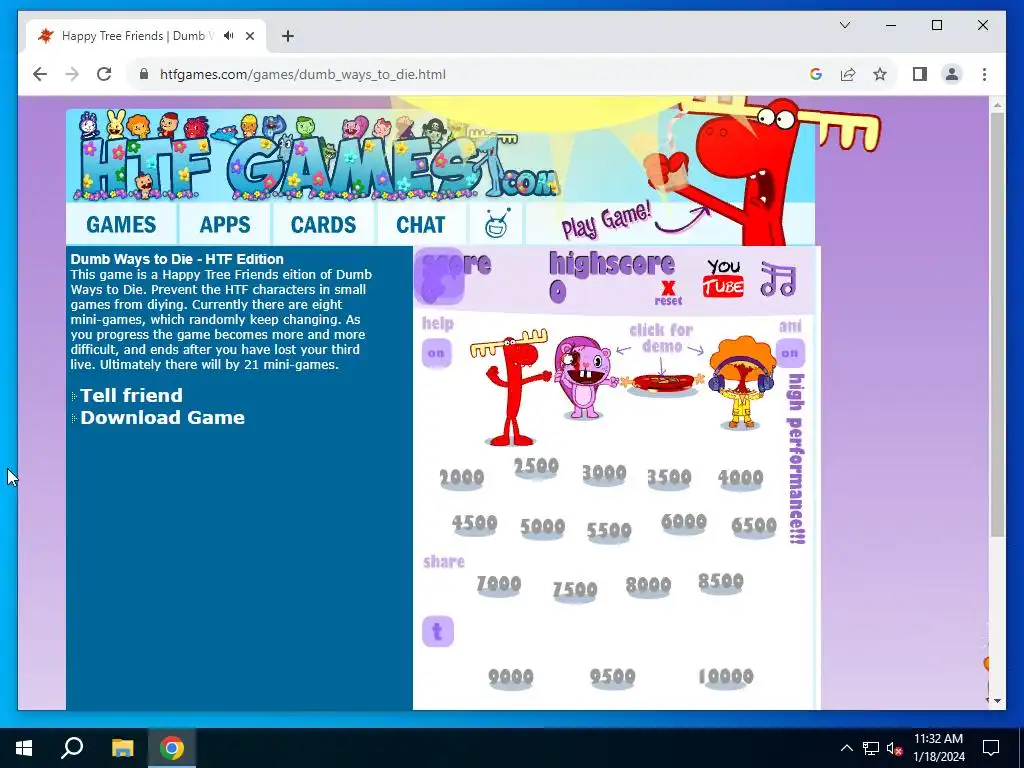The width and height of the screenshot is (1024, 768).
Task: Click the 9500 score milestone
Action: click(612, 678)
